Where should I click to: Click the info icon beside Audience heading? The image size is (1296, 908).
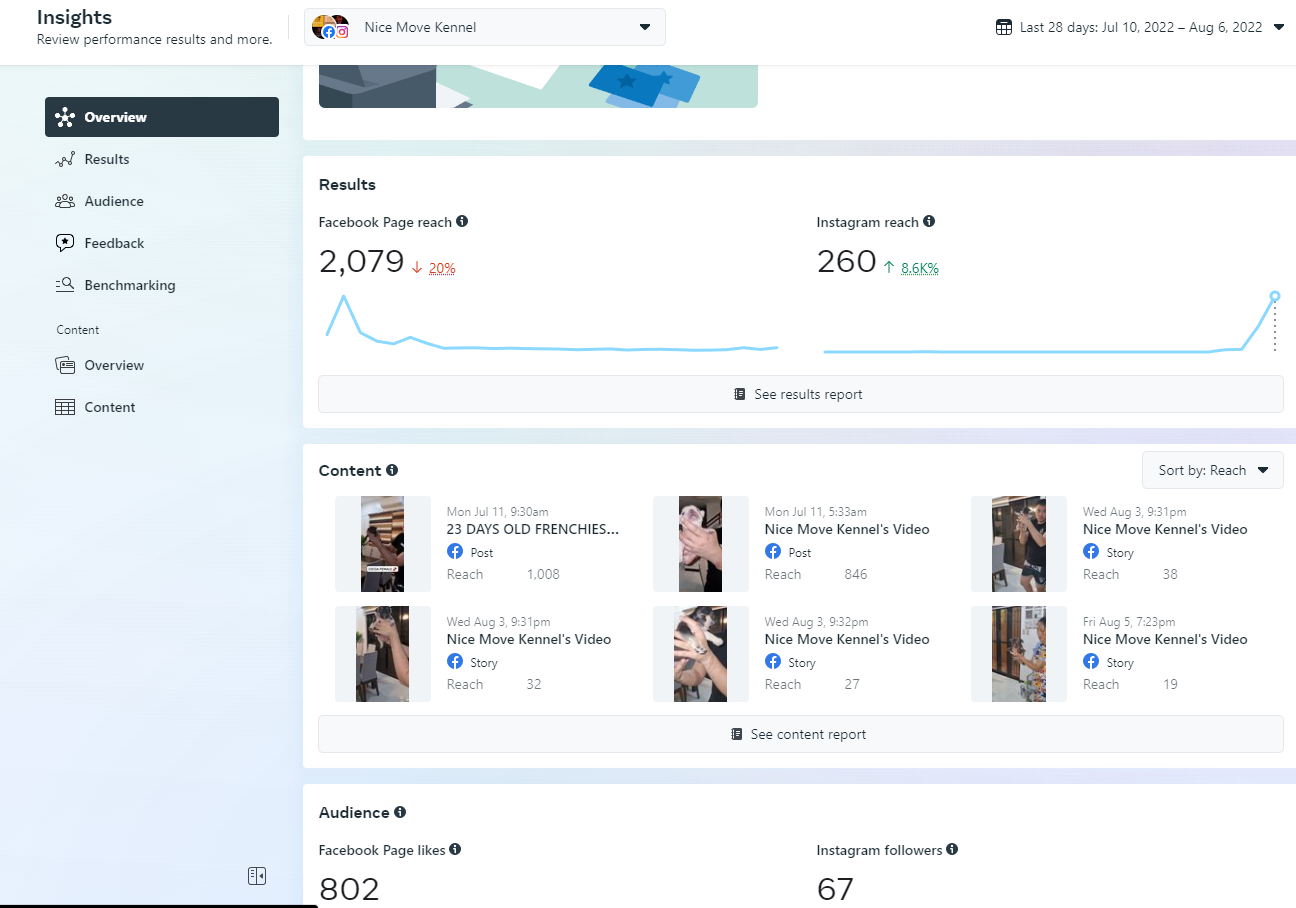tap(400, 812)
